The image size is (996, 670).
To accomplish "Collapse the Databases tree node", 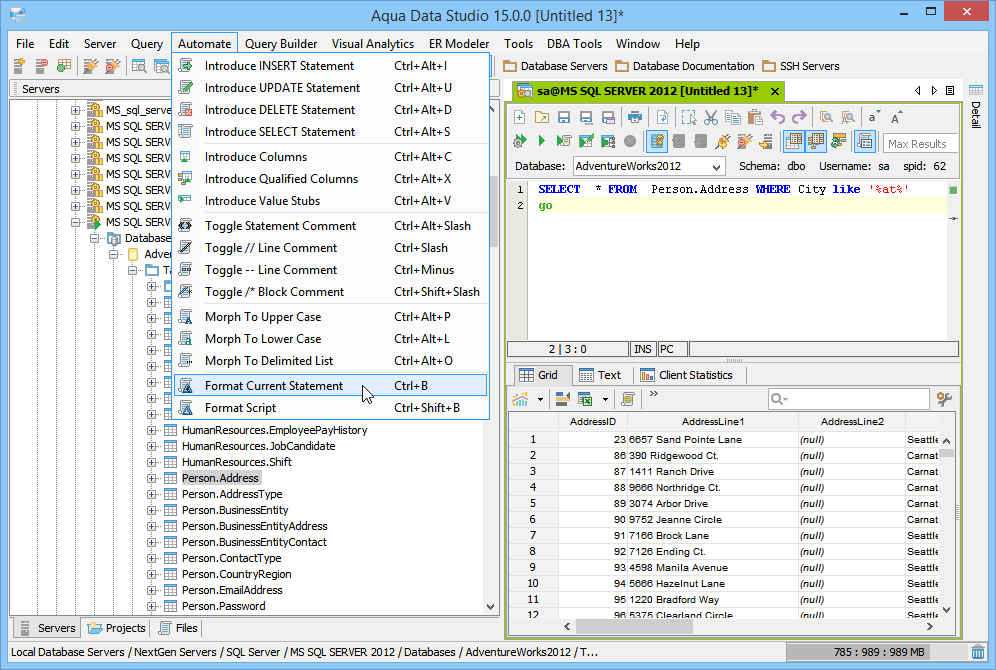I will 94,238.
